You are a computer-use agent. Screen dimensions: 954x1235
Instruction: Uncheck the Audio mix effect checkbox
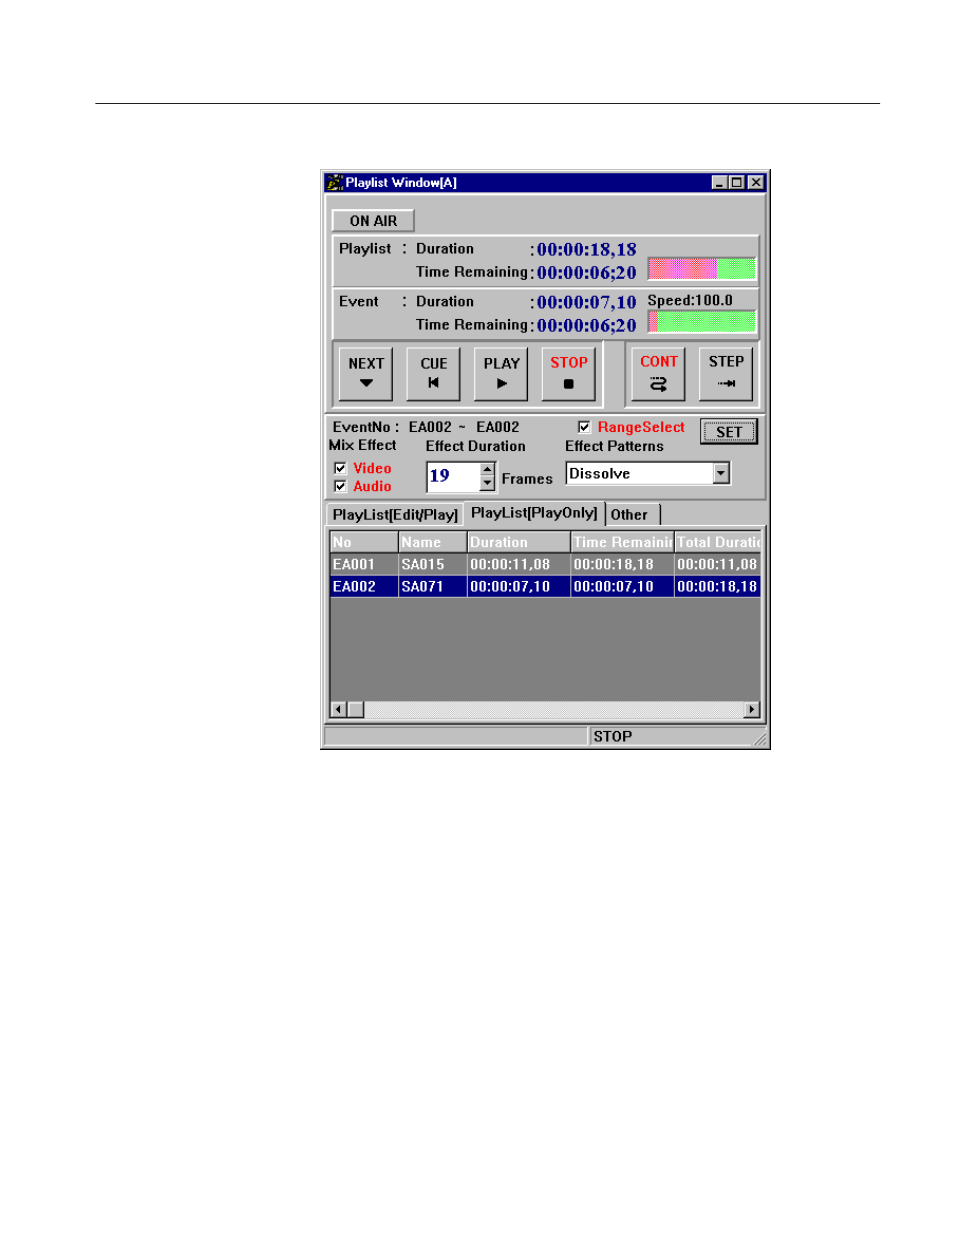pyautogui.click(x=340, y=486)
